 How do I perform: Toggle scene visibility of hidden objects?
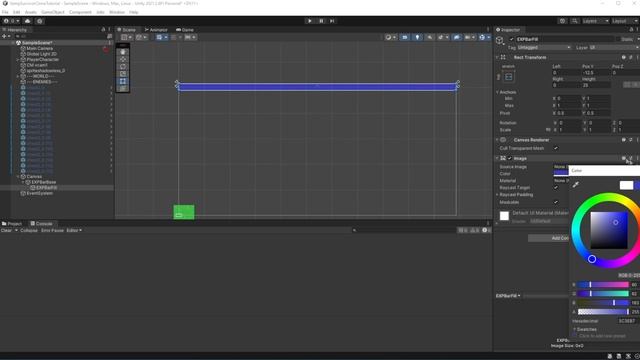456,37
